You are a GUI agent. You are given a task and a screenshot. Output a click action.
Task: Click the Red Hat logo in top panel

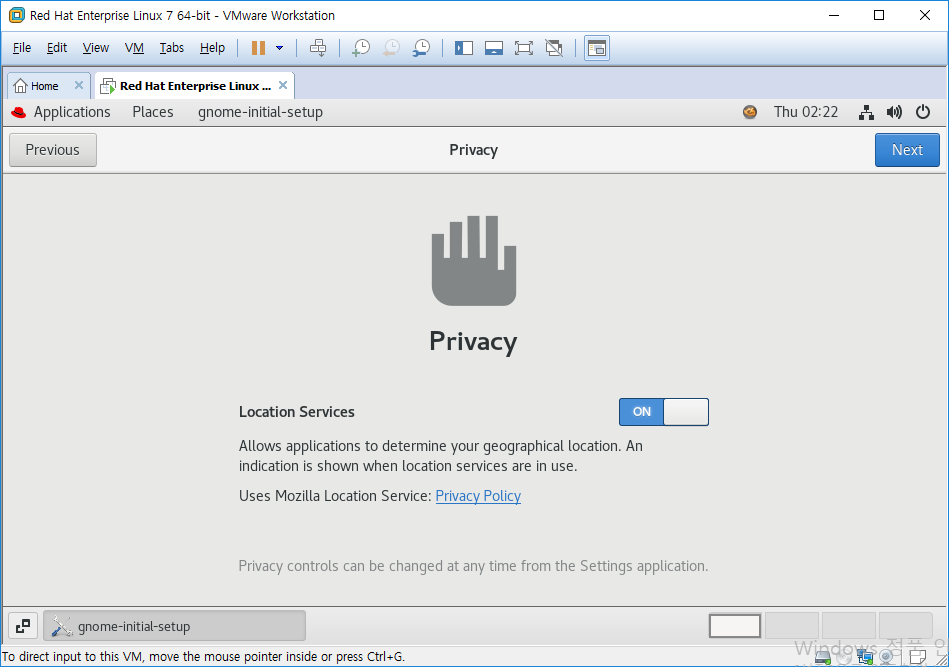(19, 112)
